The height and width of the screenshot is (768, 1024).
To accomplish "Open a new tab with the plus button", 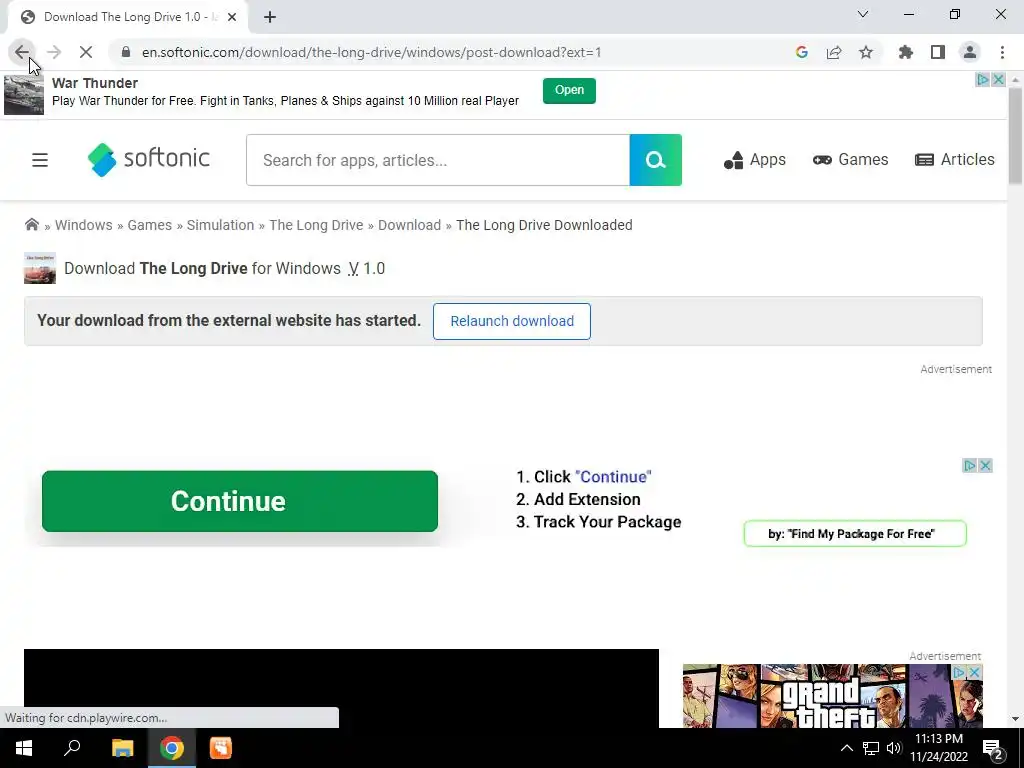I will (x=270, y=17).
